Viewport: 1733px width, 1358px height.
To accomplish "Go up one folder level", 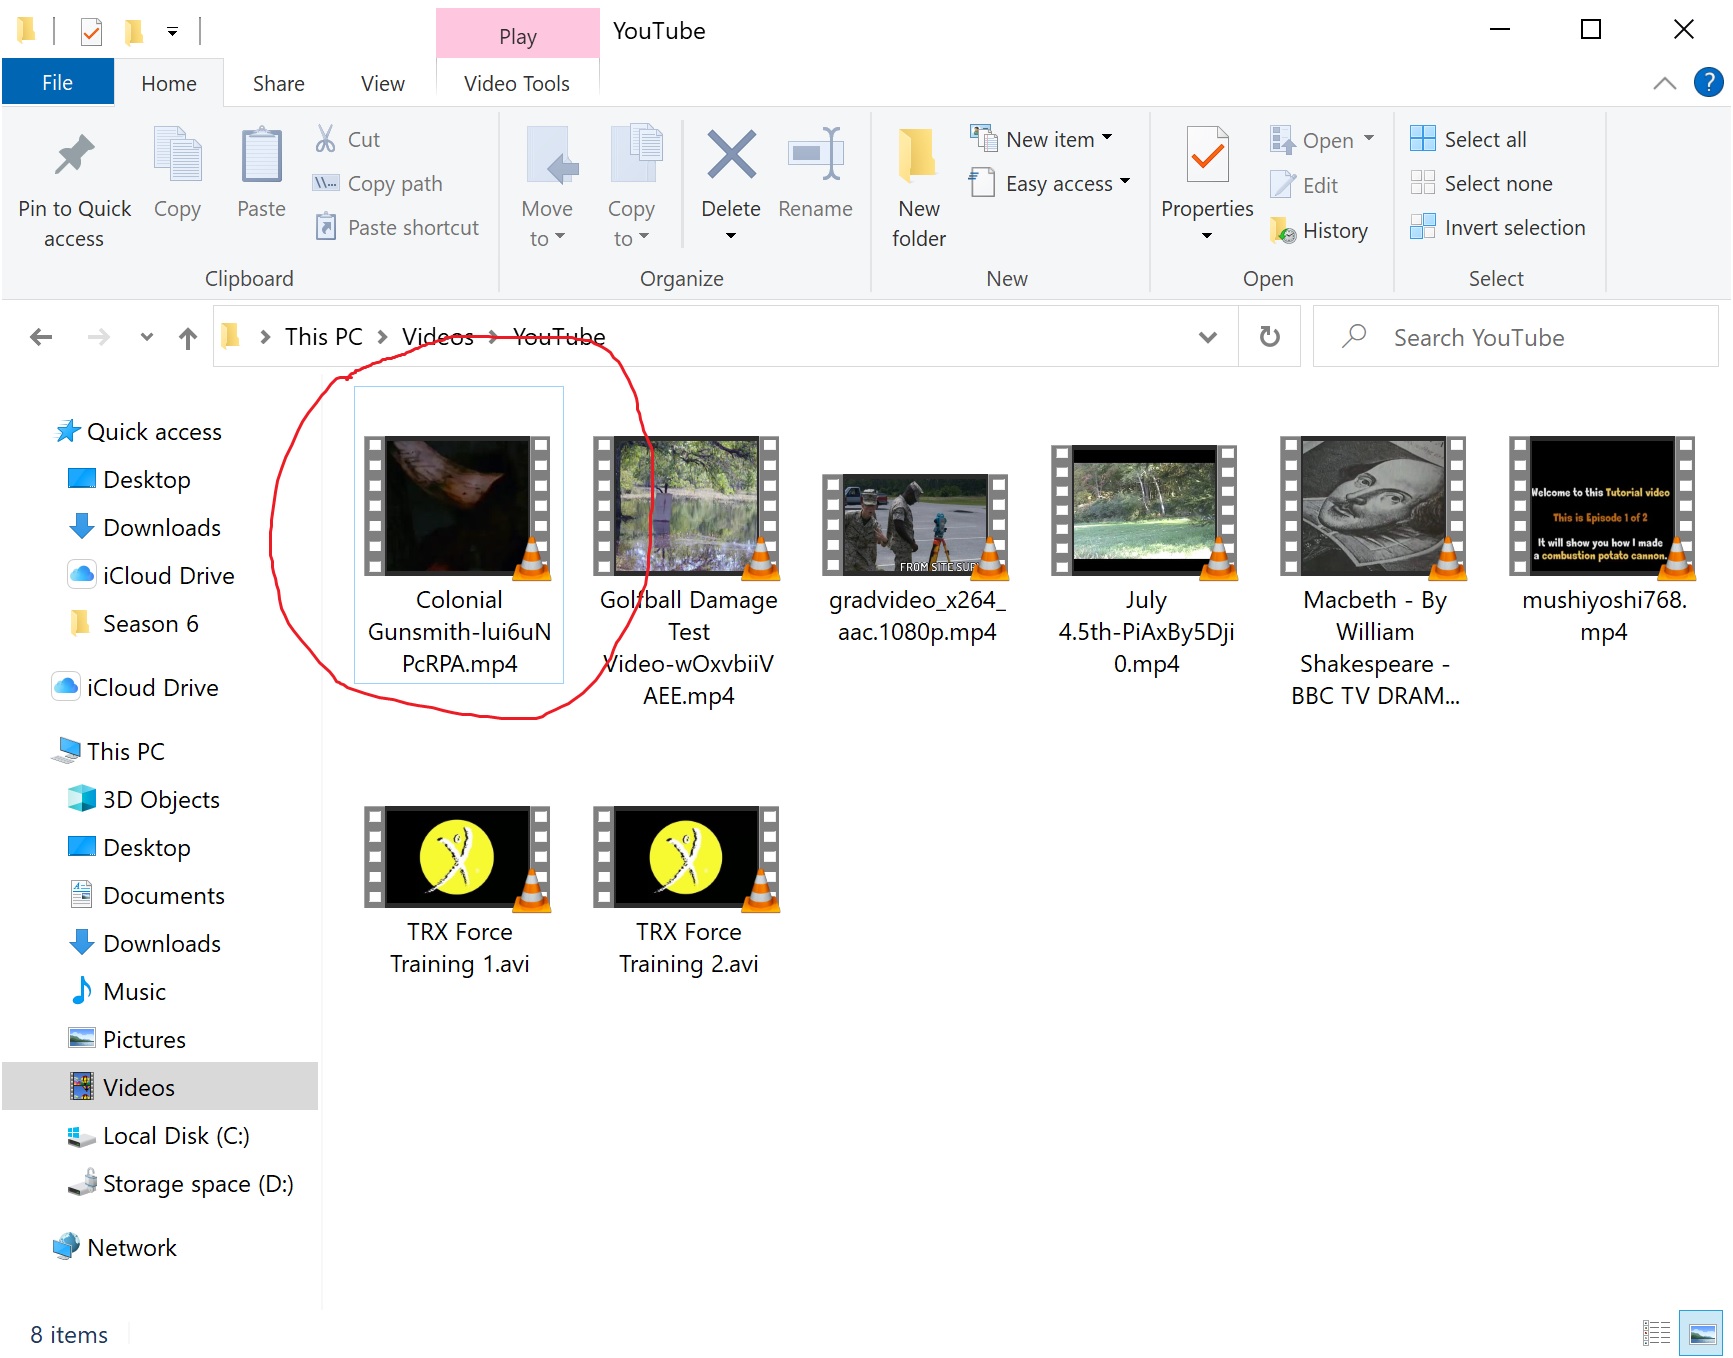I will pyautogui.click(x=188, y=338).
